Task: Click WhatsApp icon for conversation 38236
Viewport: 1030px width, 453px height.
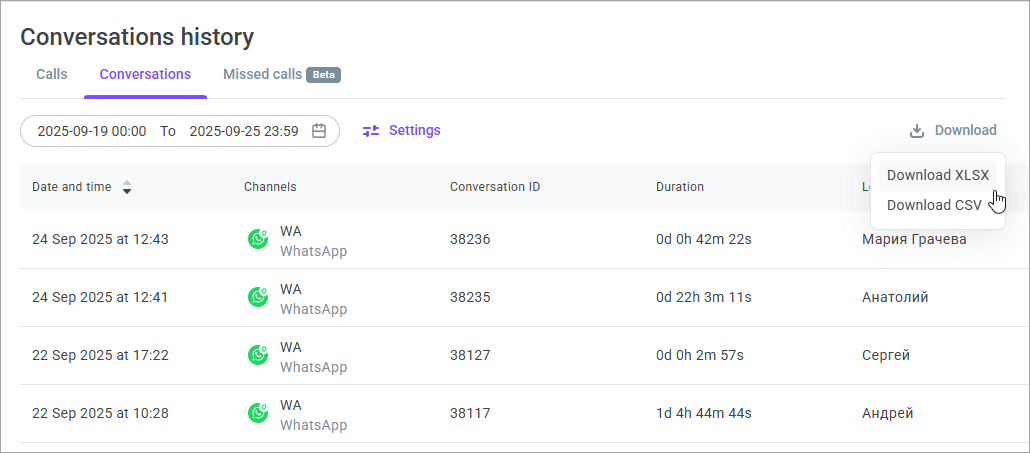Action: point(258,240)
